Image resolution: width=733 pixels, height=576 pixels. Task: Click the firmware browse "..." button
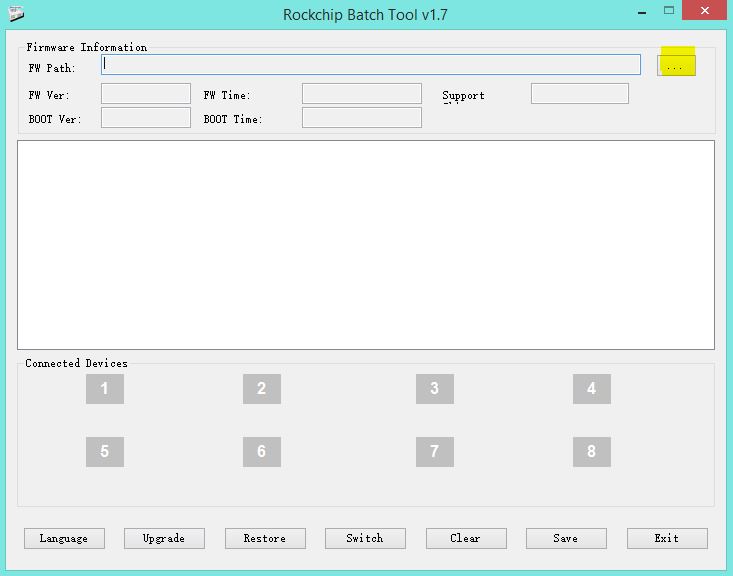click(676, 65)
